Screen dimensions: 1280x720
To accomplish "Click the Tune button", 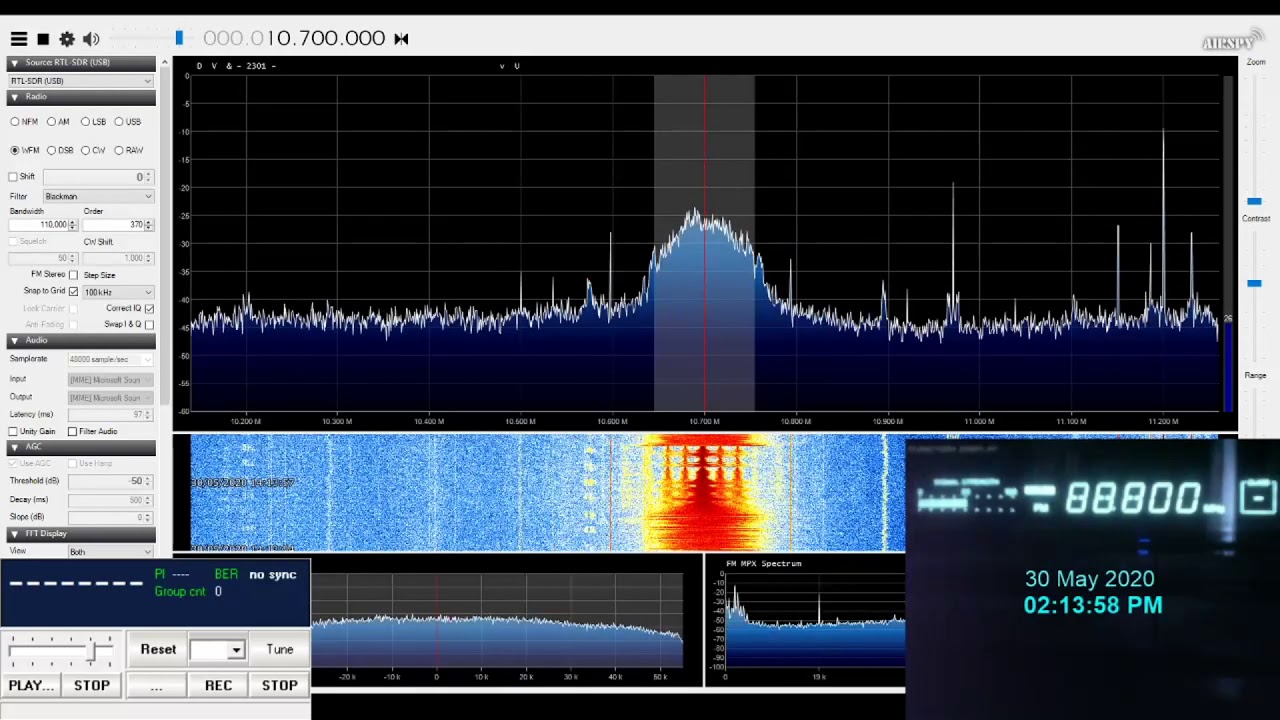I will coord(280,650).
